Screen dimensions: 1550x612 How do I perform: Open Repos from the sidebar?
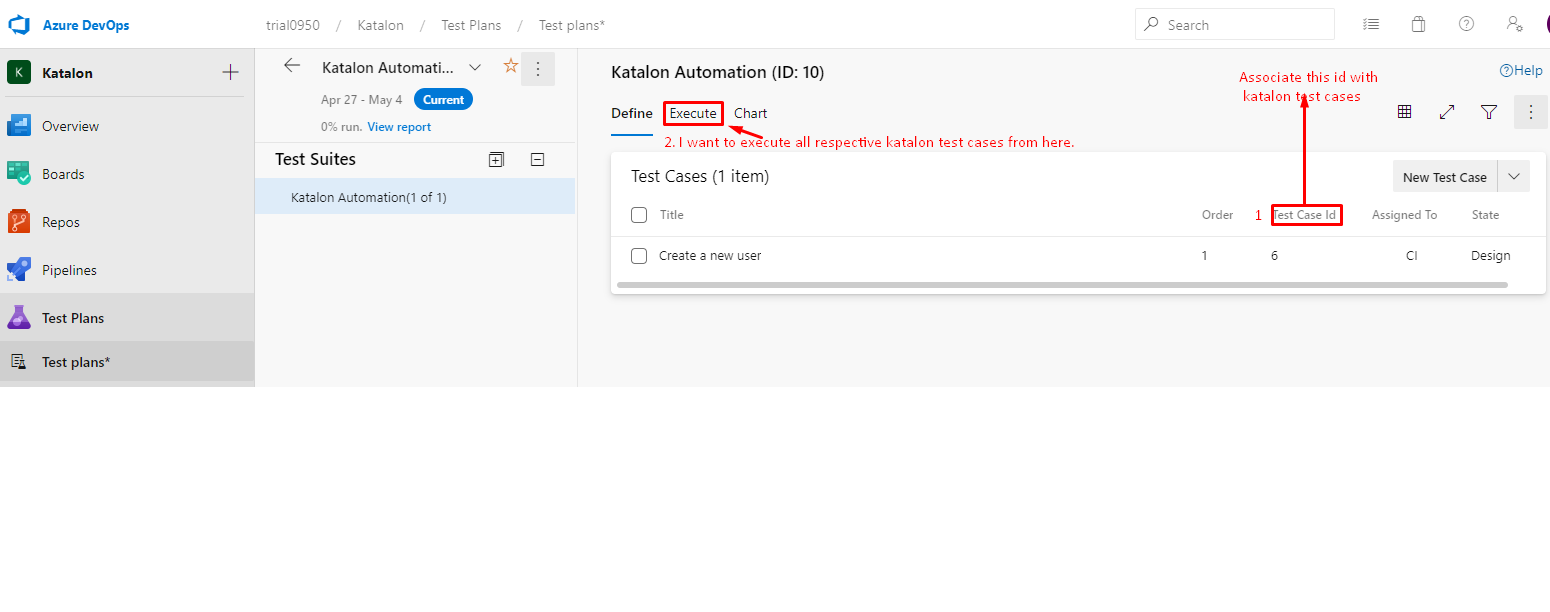coord(61,221)
